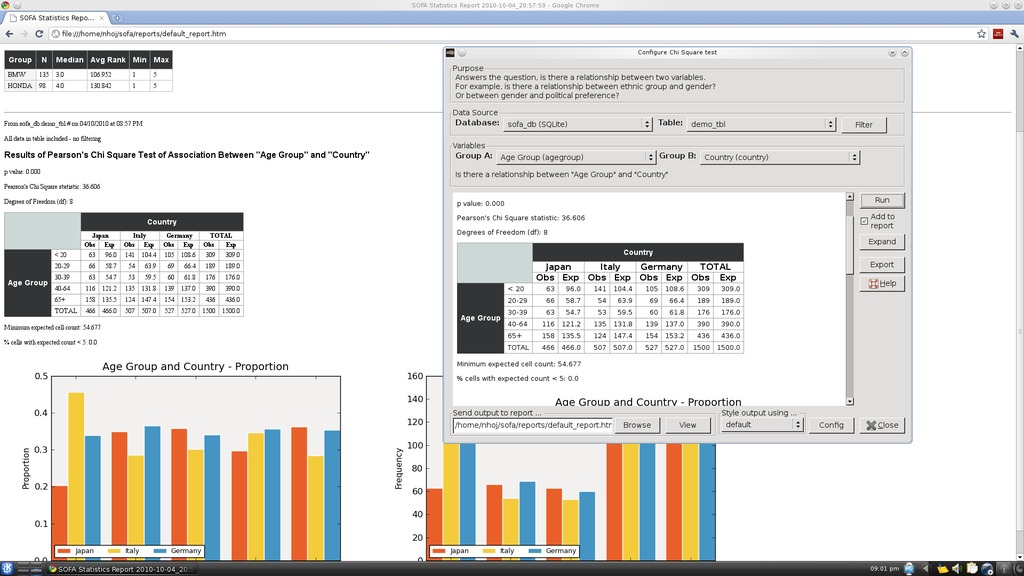This screenshot has width=1024, height=576.
Task: Click the bookmark star in address bar
Action: pos(982,34)
